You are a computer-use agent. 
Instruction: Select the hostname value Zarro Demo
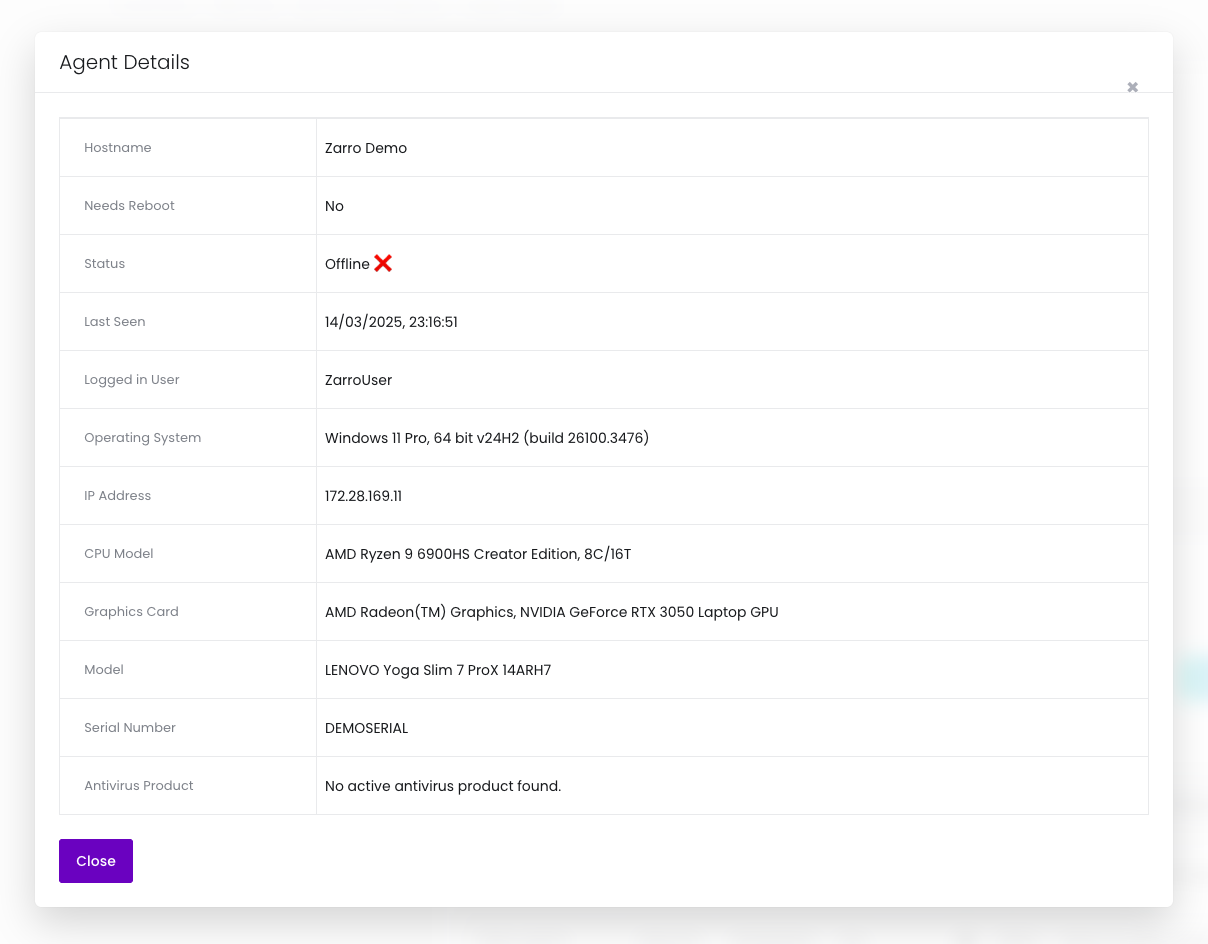(366, 148)
